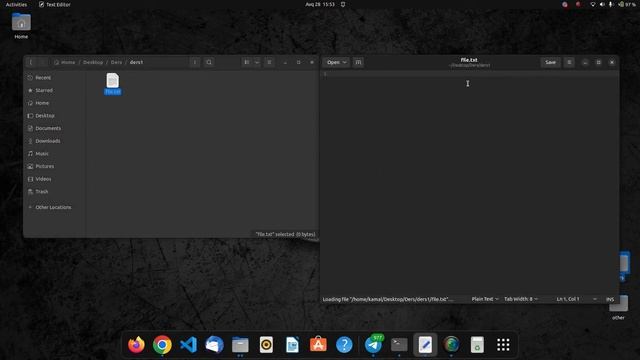The image size is (640, 360).
Task: Open Music in Files sidebar
Action: pyautogui.click(x=54, y=153)
